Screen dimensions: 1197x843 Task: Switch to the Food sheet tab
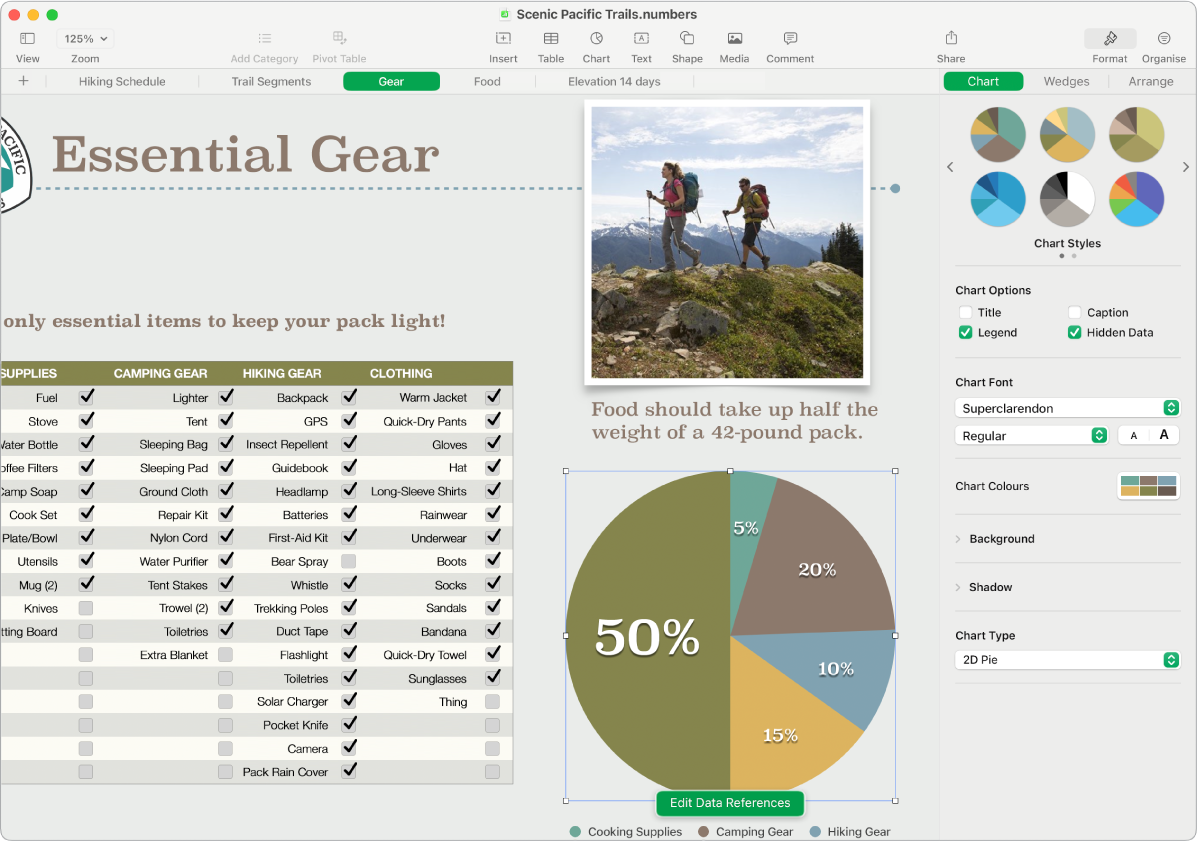[487, 81]
